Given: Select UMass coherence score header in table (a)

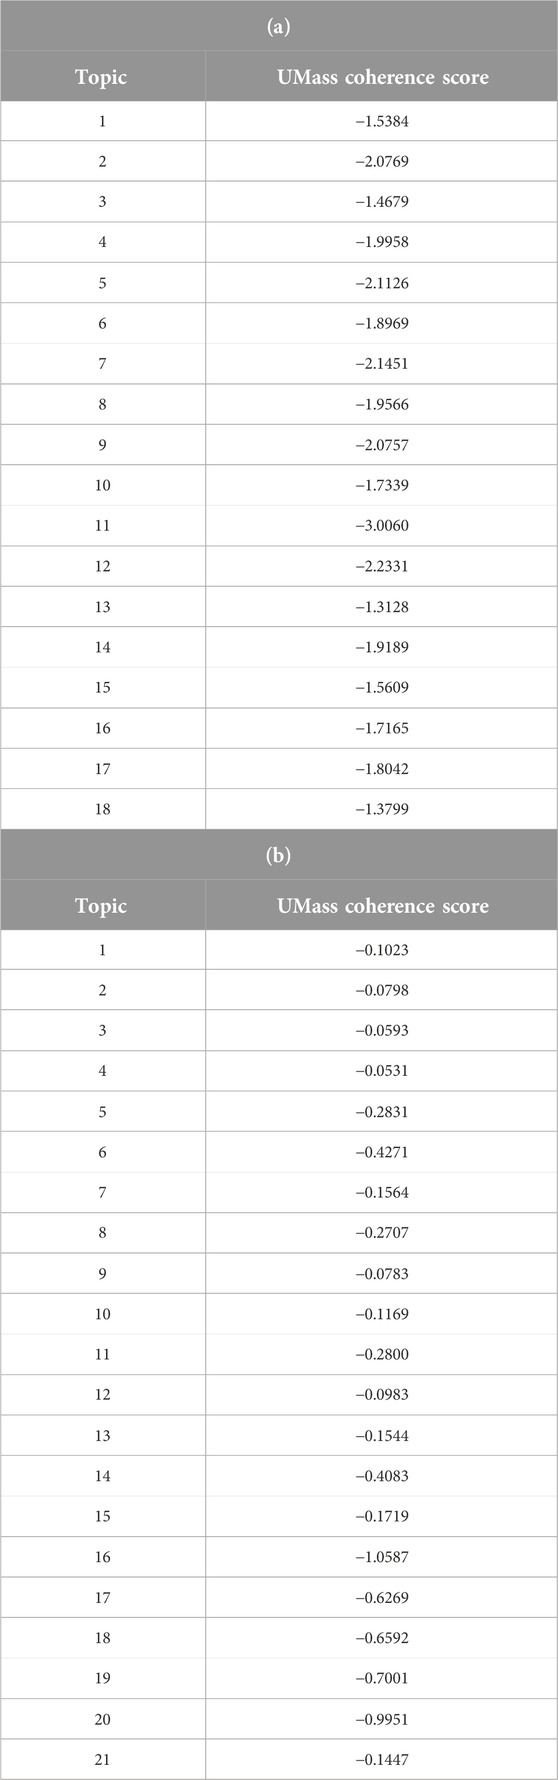Looking at the screenshot, I should 382,77.
